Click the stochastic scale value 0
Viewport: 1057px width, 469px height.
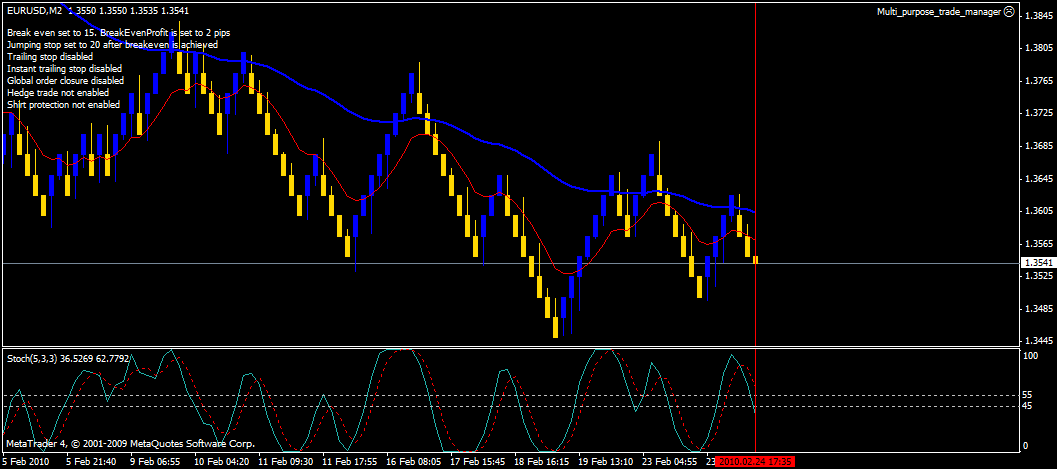(1026, 446)
